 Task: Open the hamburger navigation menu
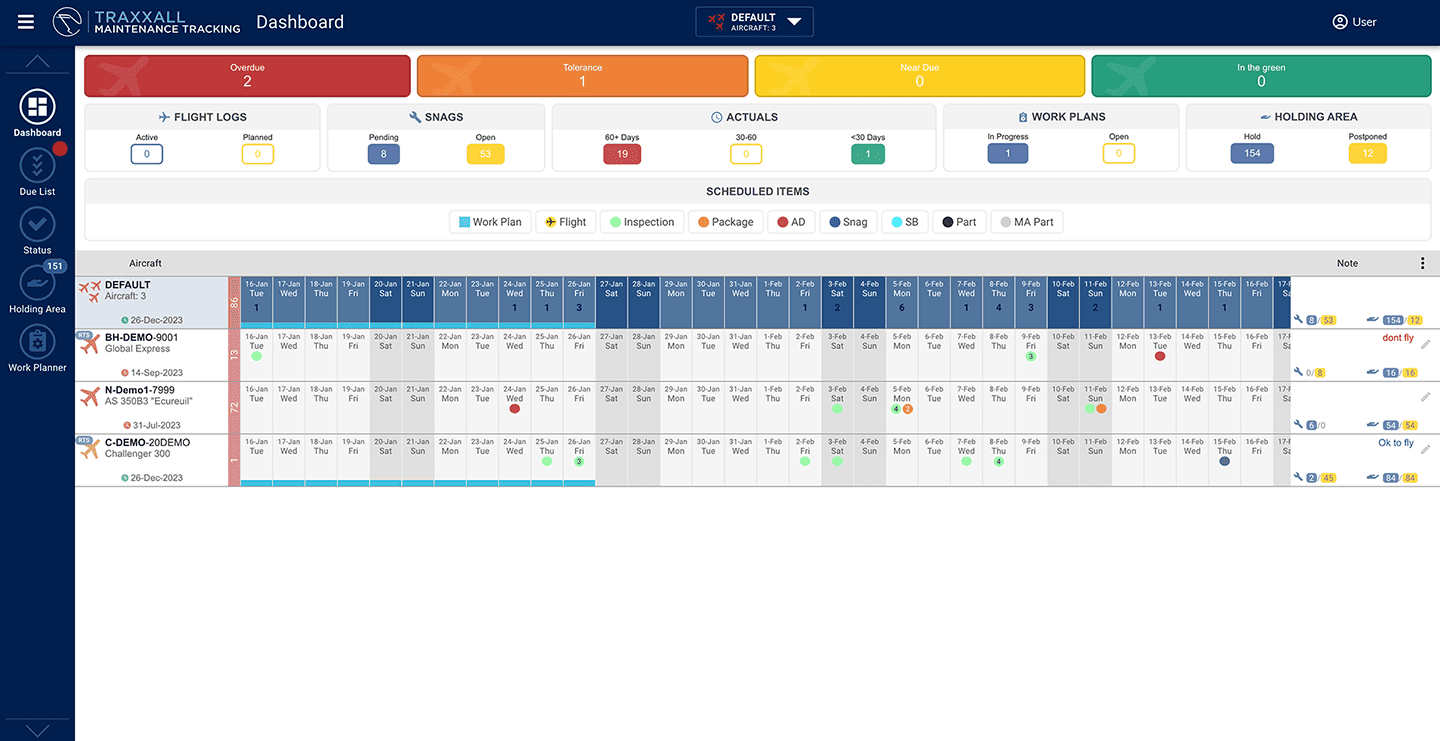[x=25, y=21]
